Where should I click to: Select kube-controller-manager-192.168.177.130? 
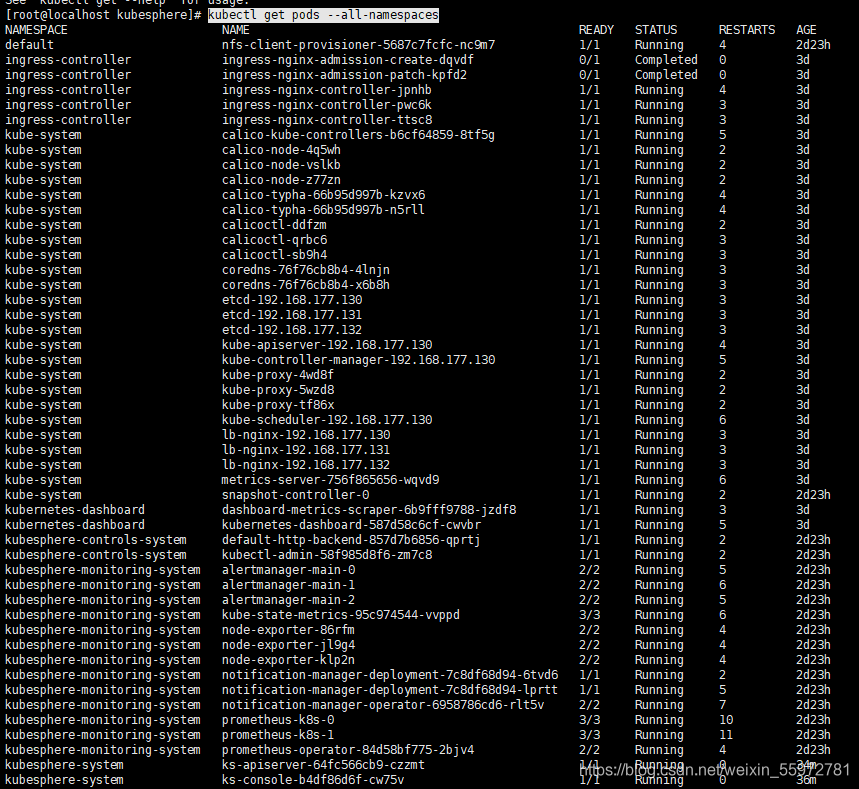[358, 360]
